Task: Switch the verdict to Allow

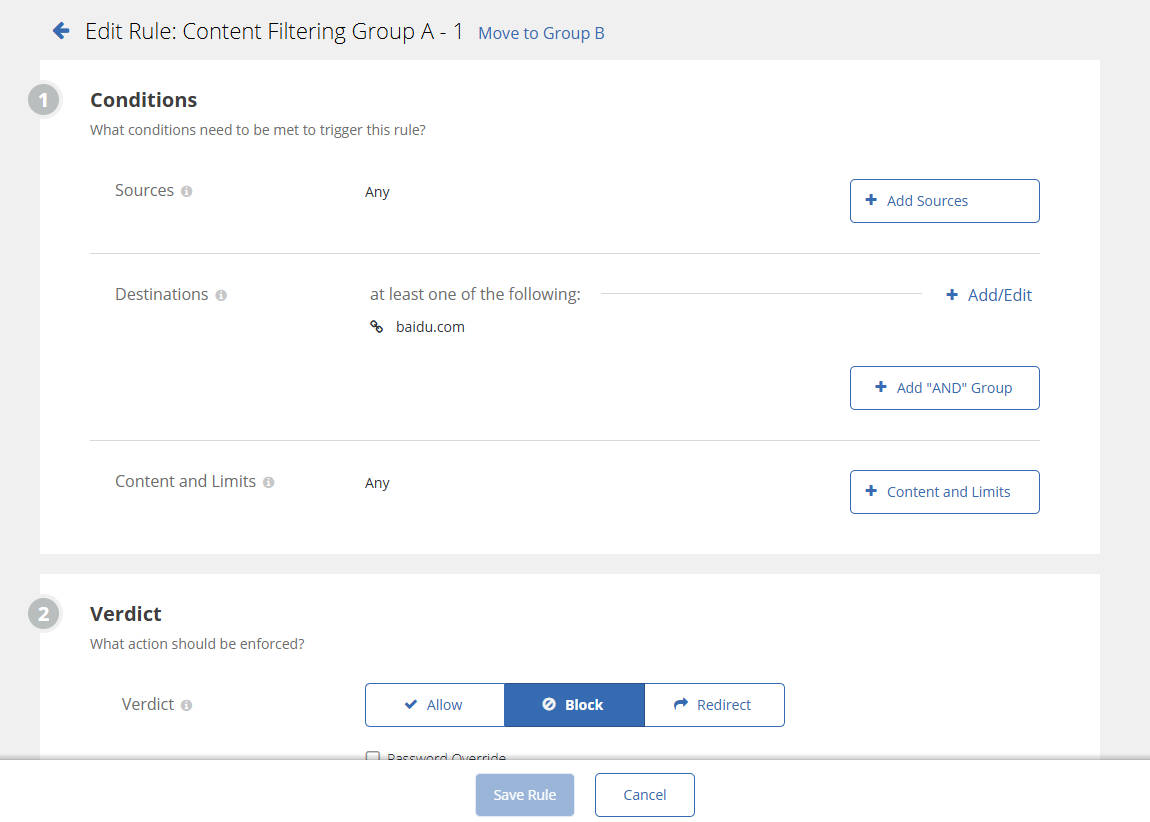Action: (x=434, y=704)
